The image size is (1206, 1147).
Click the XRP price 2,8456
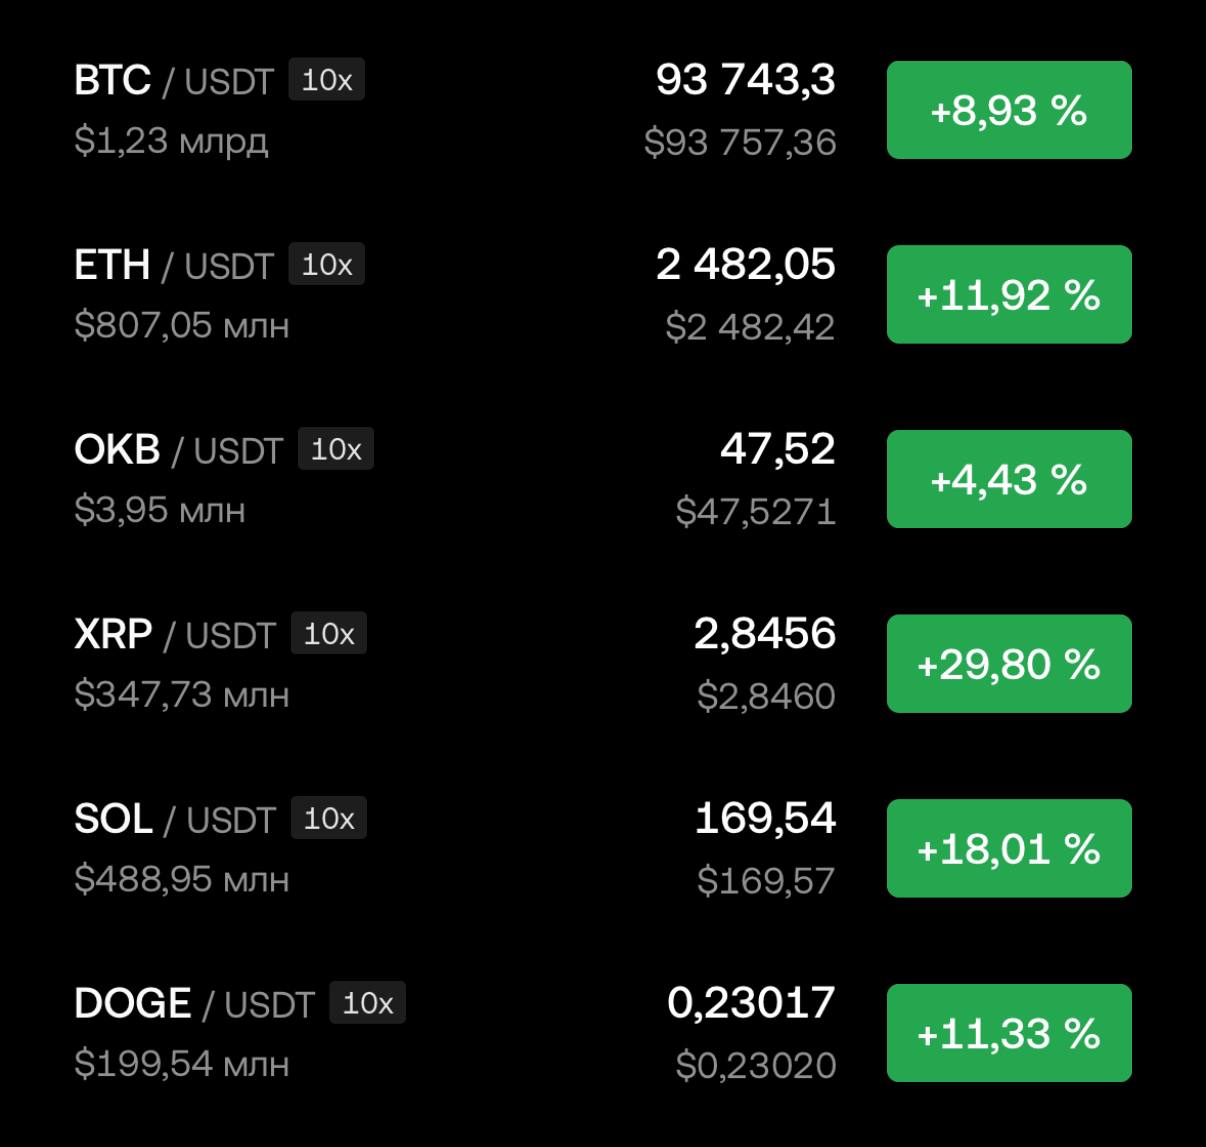pos(765,634)
